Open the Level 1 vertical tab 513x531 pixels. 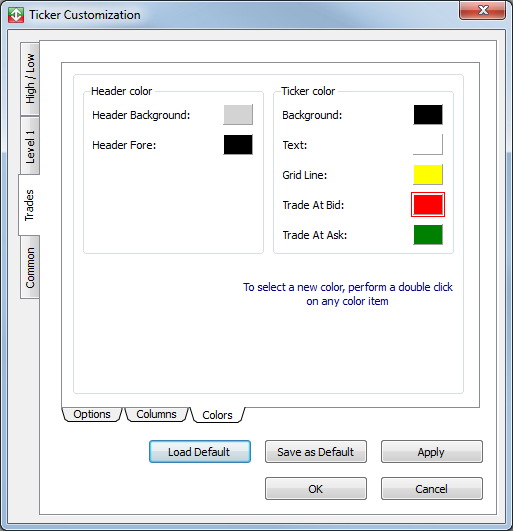tap(30, 146)
